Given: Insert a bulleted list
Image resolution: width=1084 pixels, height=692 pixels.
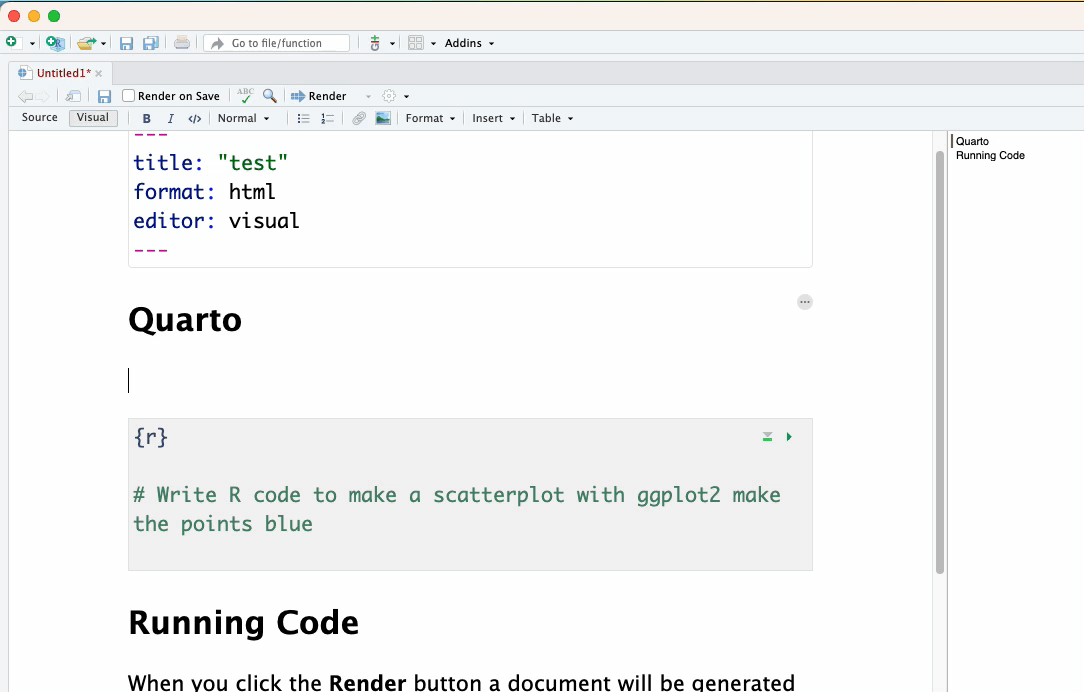Looking at the screenshot, I should [x=303, y=118].
